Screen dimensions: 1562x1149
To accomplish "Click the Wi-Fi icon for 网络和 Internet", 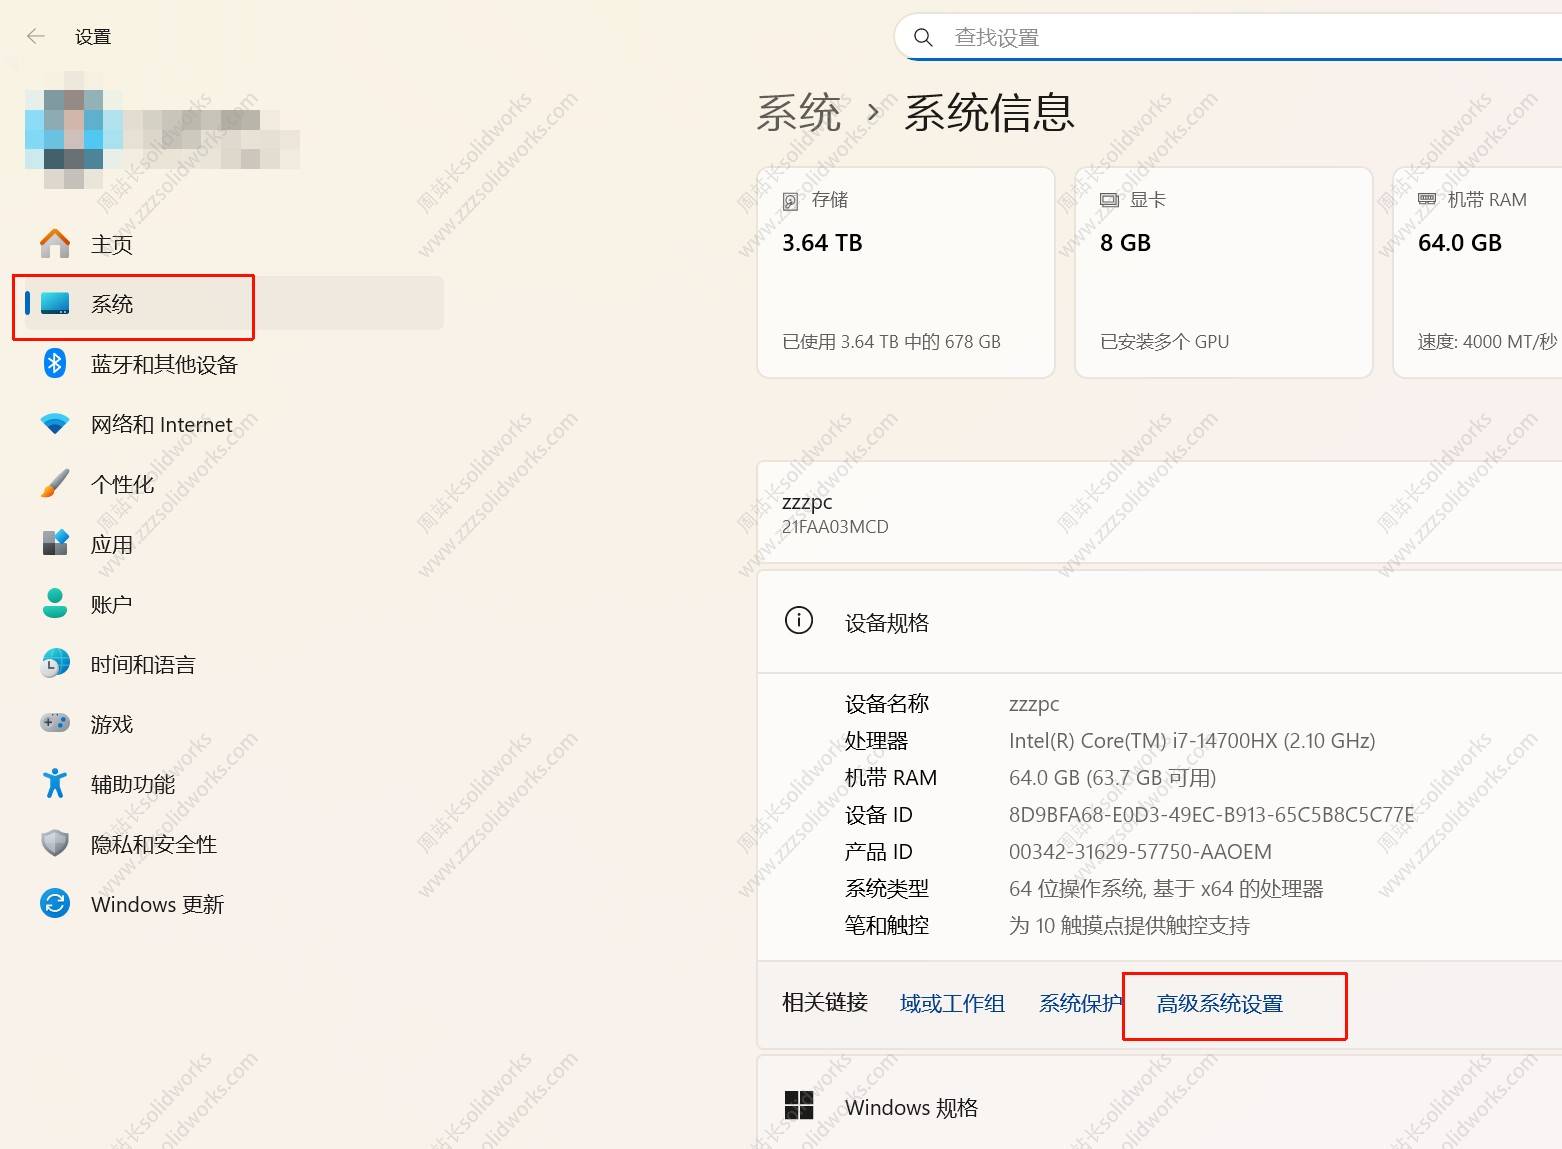I will [x=55, y=424].
